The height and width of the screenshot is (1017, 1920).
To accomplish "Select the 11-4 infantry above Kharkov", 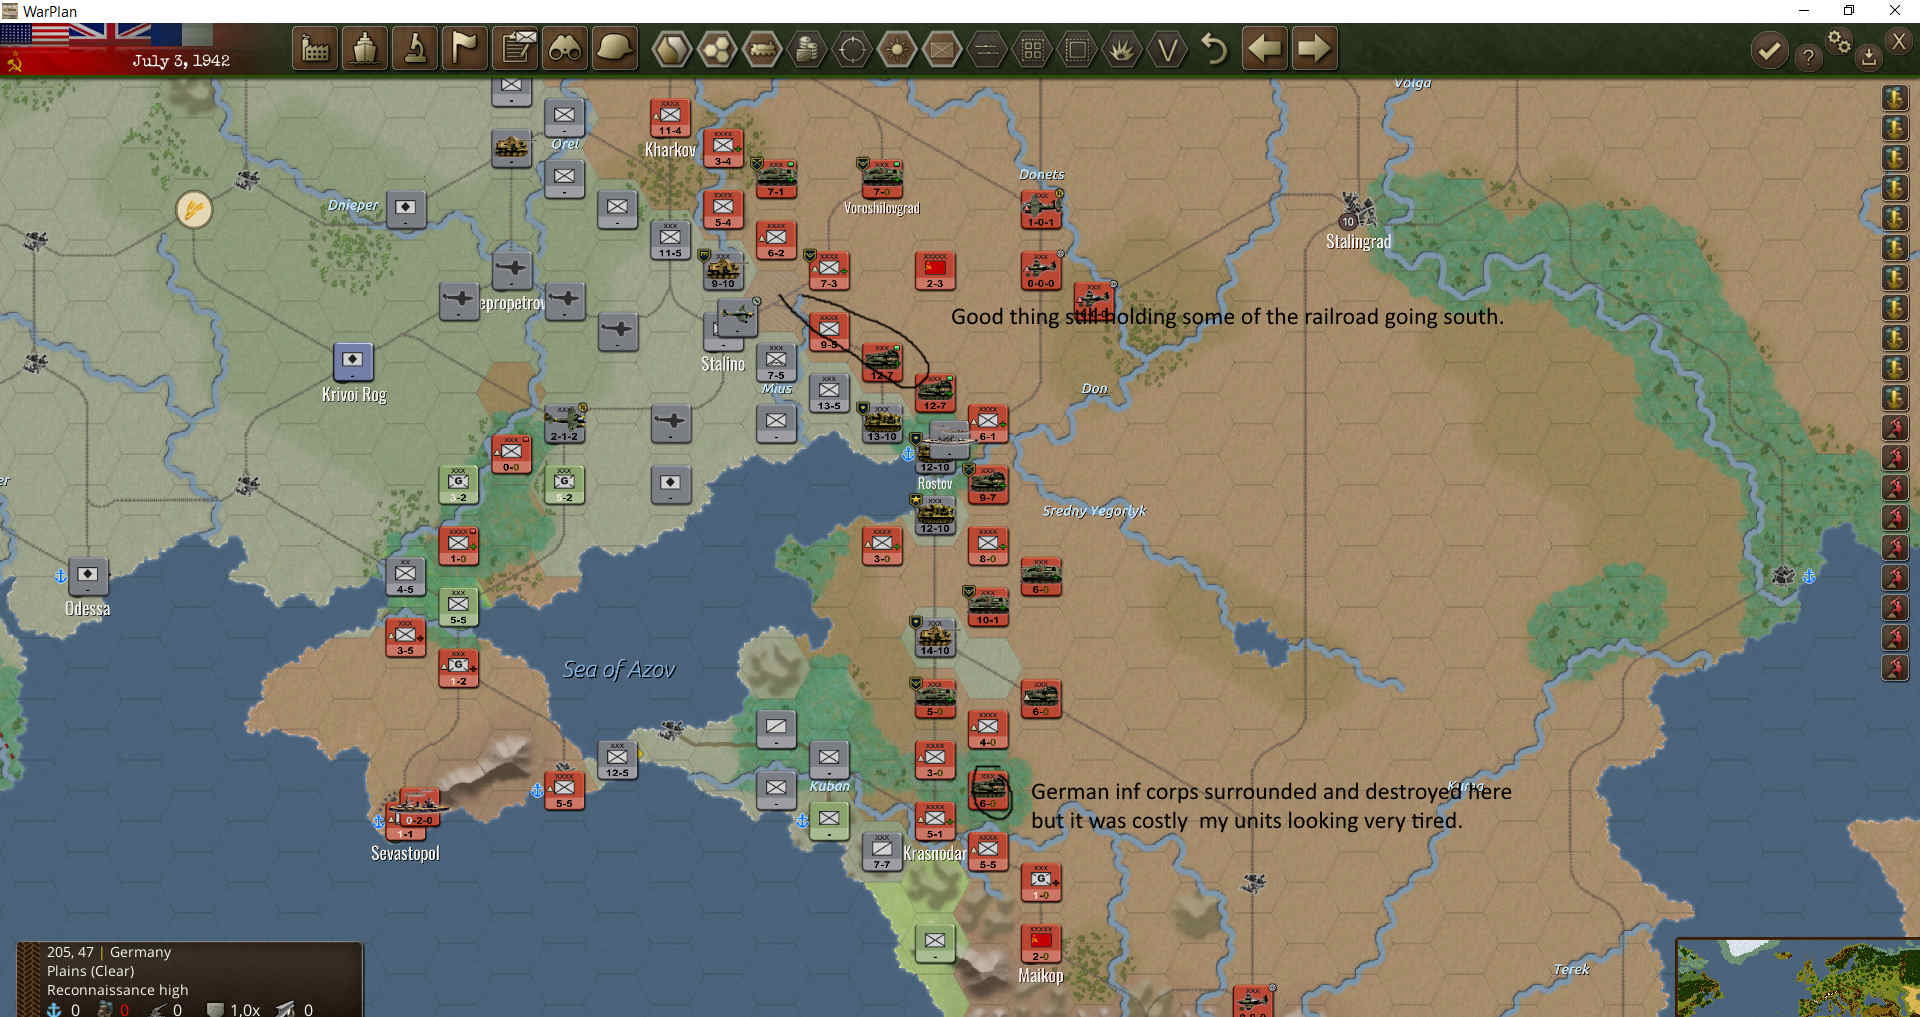I will tap(670, 118).
